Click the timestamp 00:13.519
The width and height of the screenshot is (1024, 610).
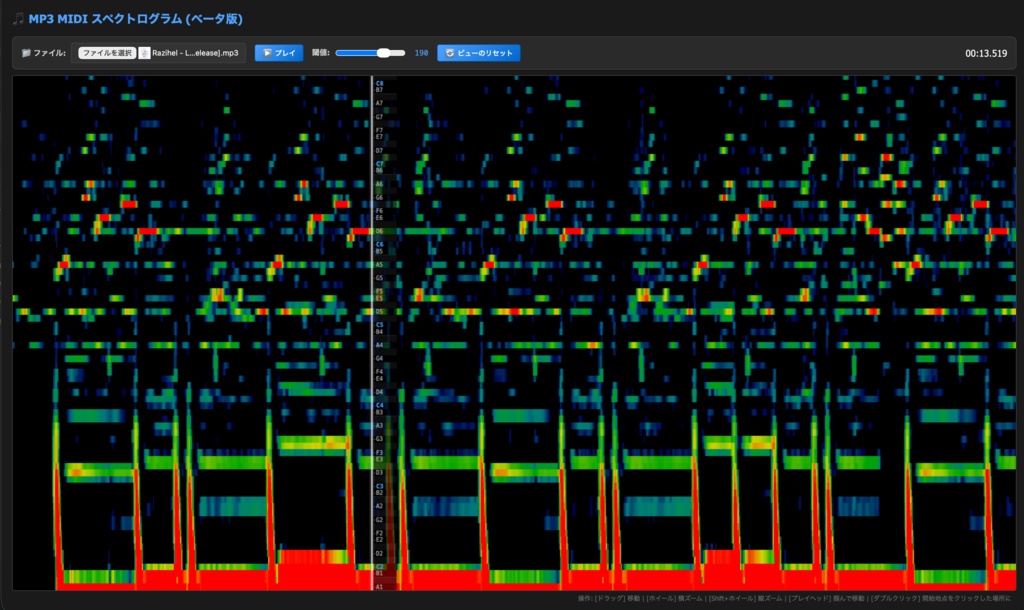[986, 54]
